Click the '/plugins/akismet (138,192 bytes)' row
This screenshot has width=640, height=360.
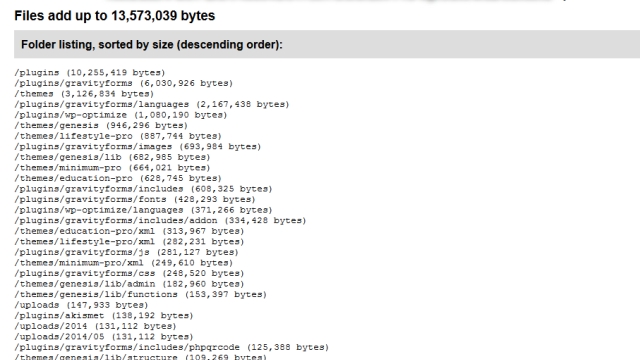104,316
